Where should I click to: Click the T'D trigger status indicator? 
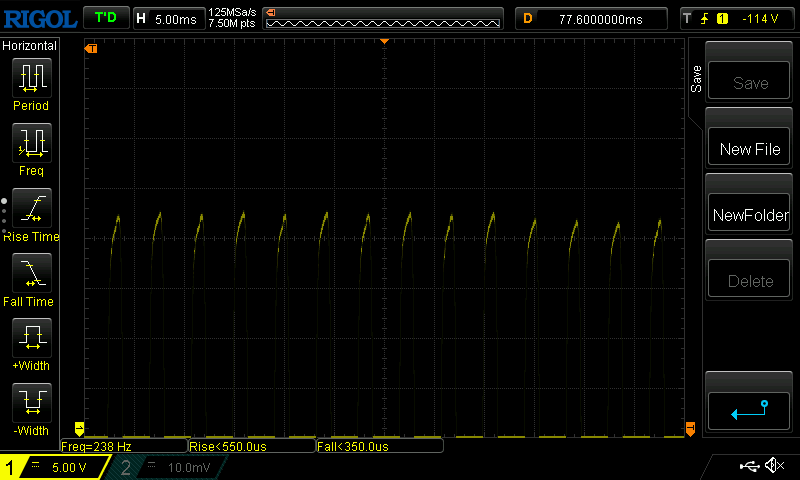tap(106, 18)
